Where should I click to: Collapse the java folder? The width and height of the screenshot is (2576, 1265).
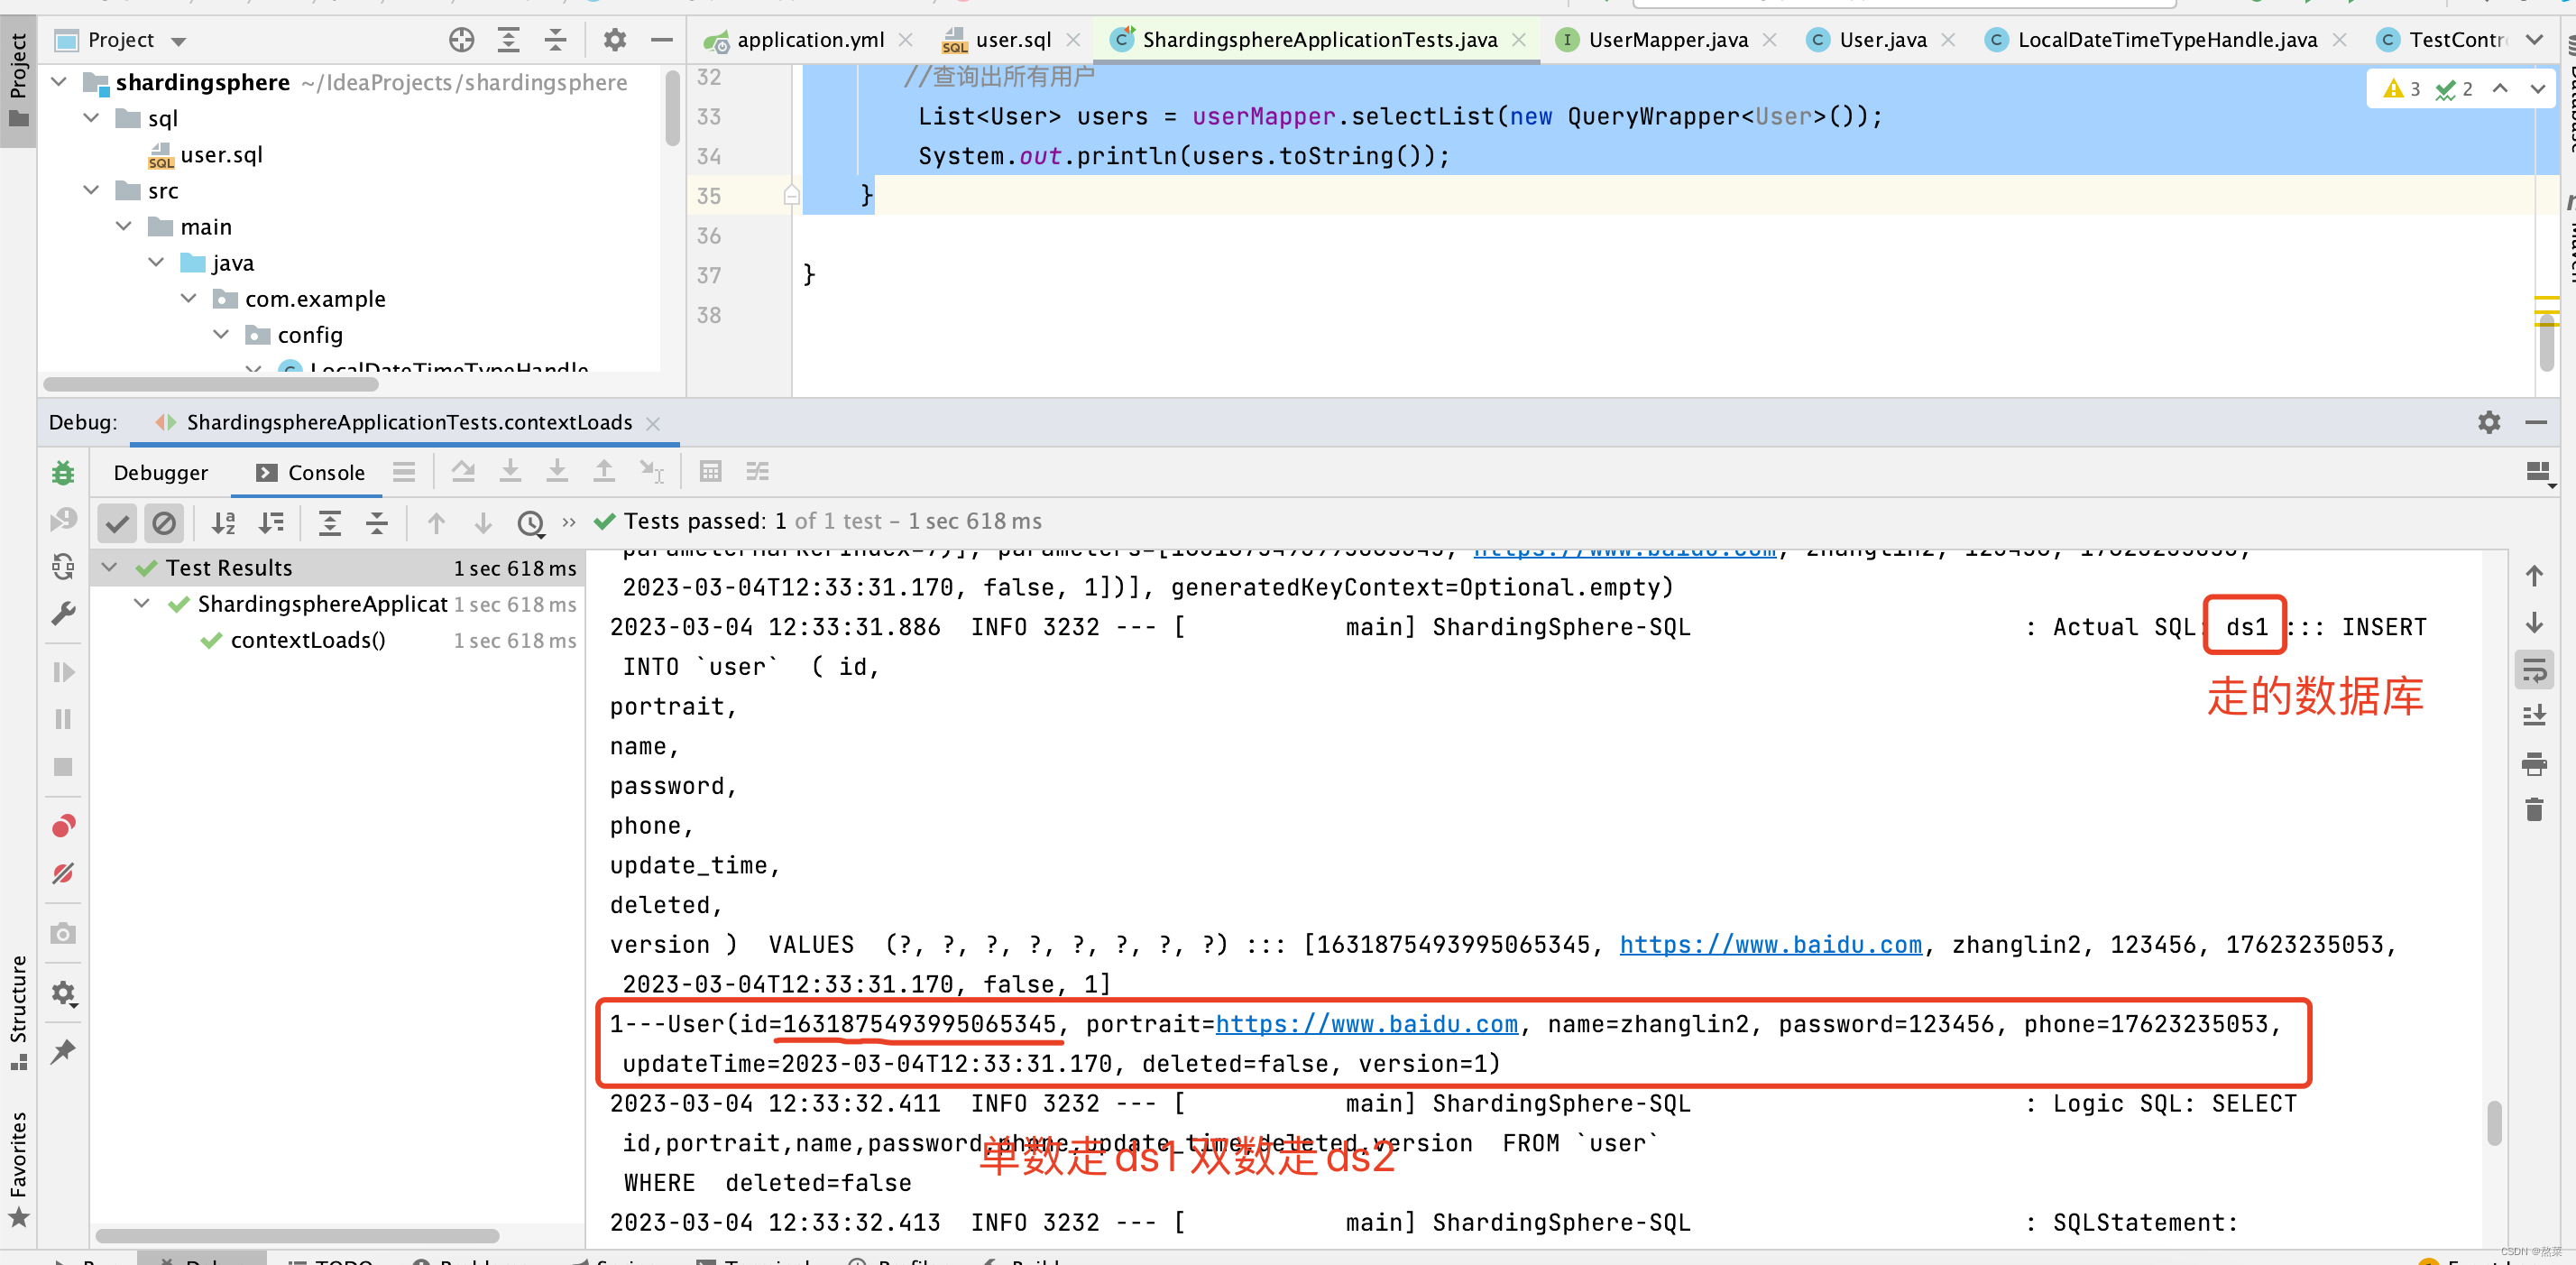[156, 262]
